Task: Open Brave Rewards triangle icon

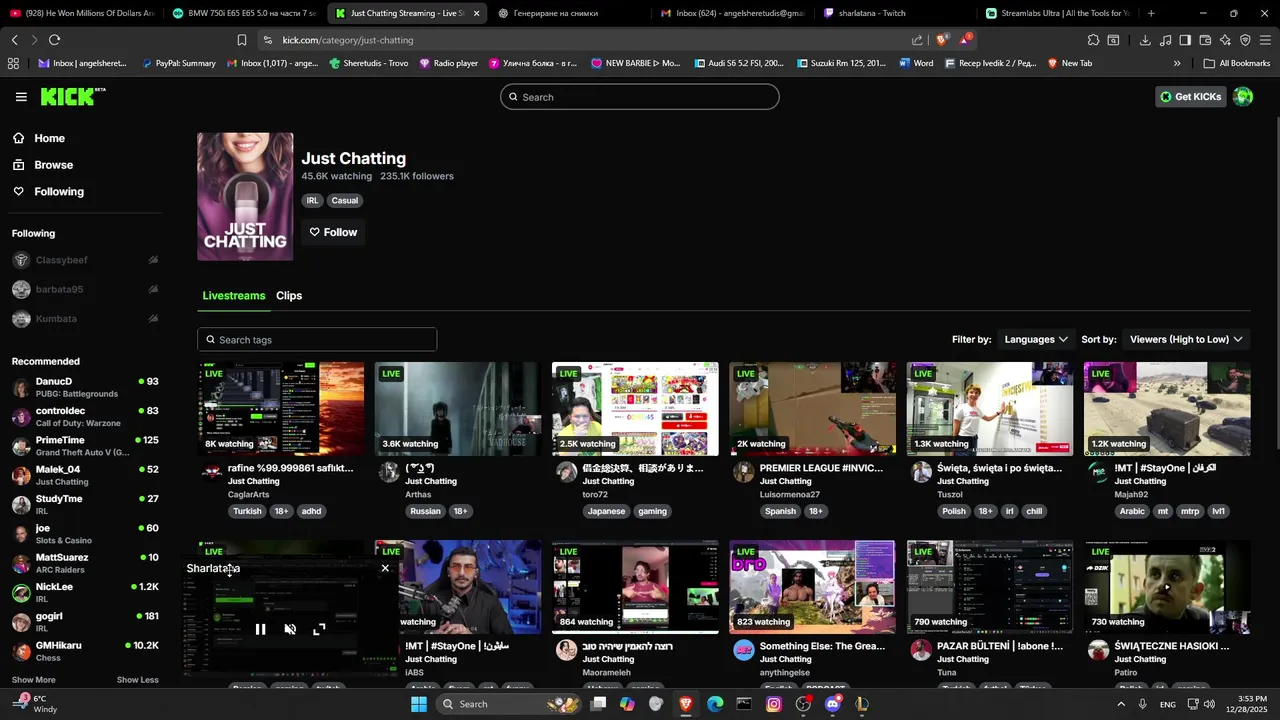Action: [x=965, y=40]
